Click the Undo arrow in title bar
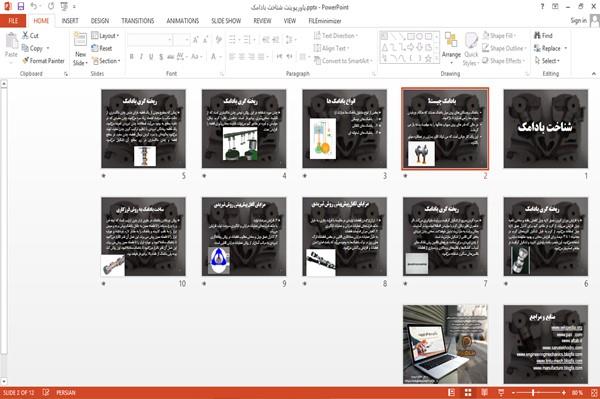The image size is (600, 399). tap(34, 7)
